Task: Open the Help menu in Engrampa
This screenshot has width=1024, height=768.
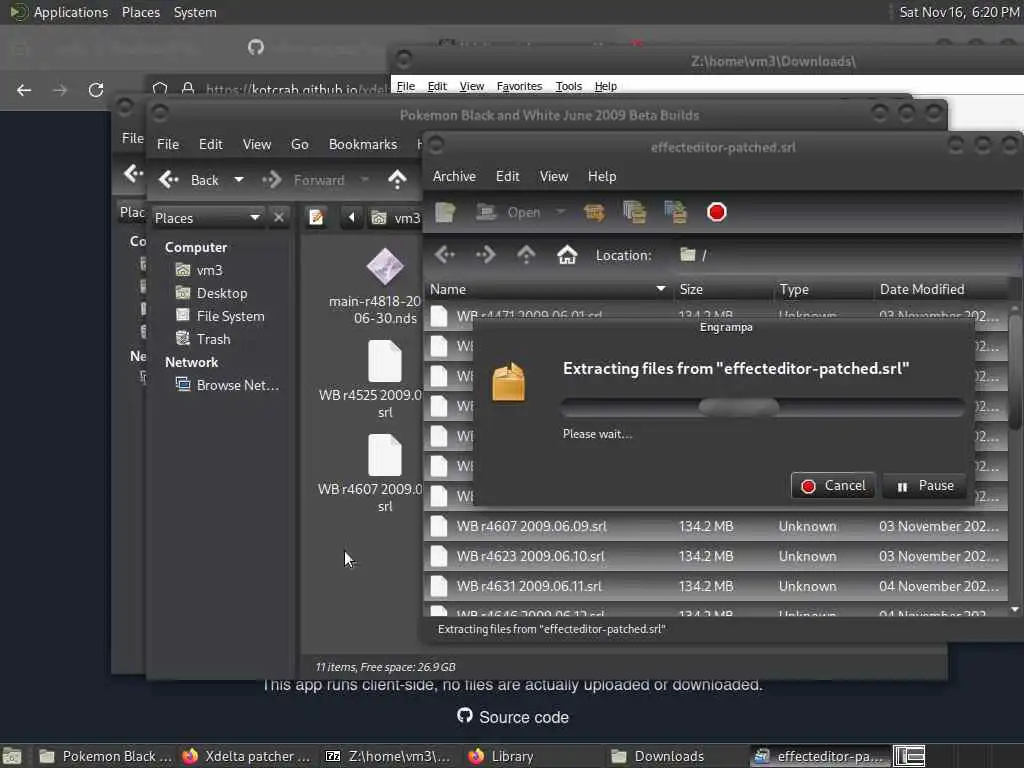Action: point(601,176)
